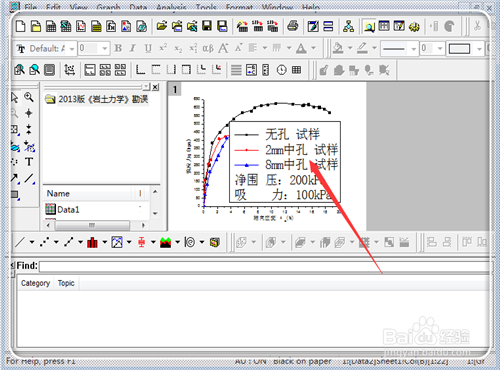Image resolution: width=500 pixels, height=370 pixels.
Task: Click the Line Color pencil button
Action: (362, 48)
